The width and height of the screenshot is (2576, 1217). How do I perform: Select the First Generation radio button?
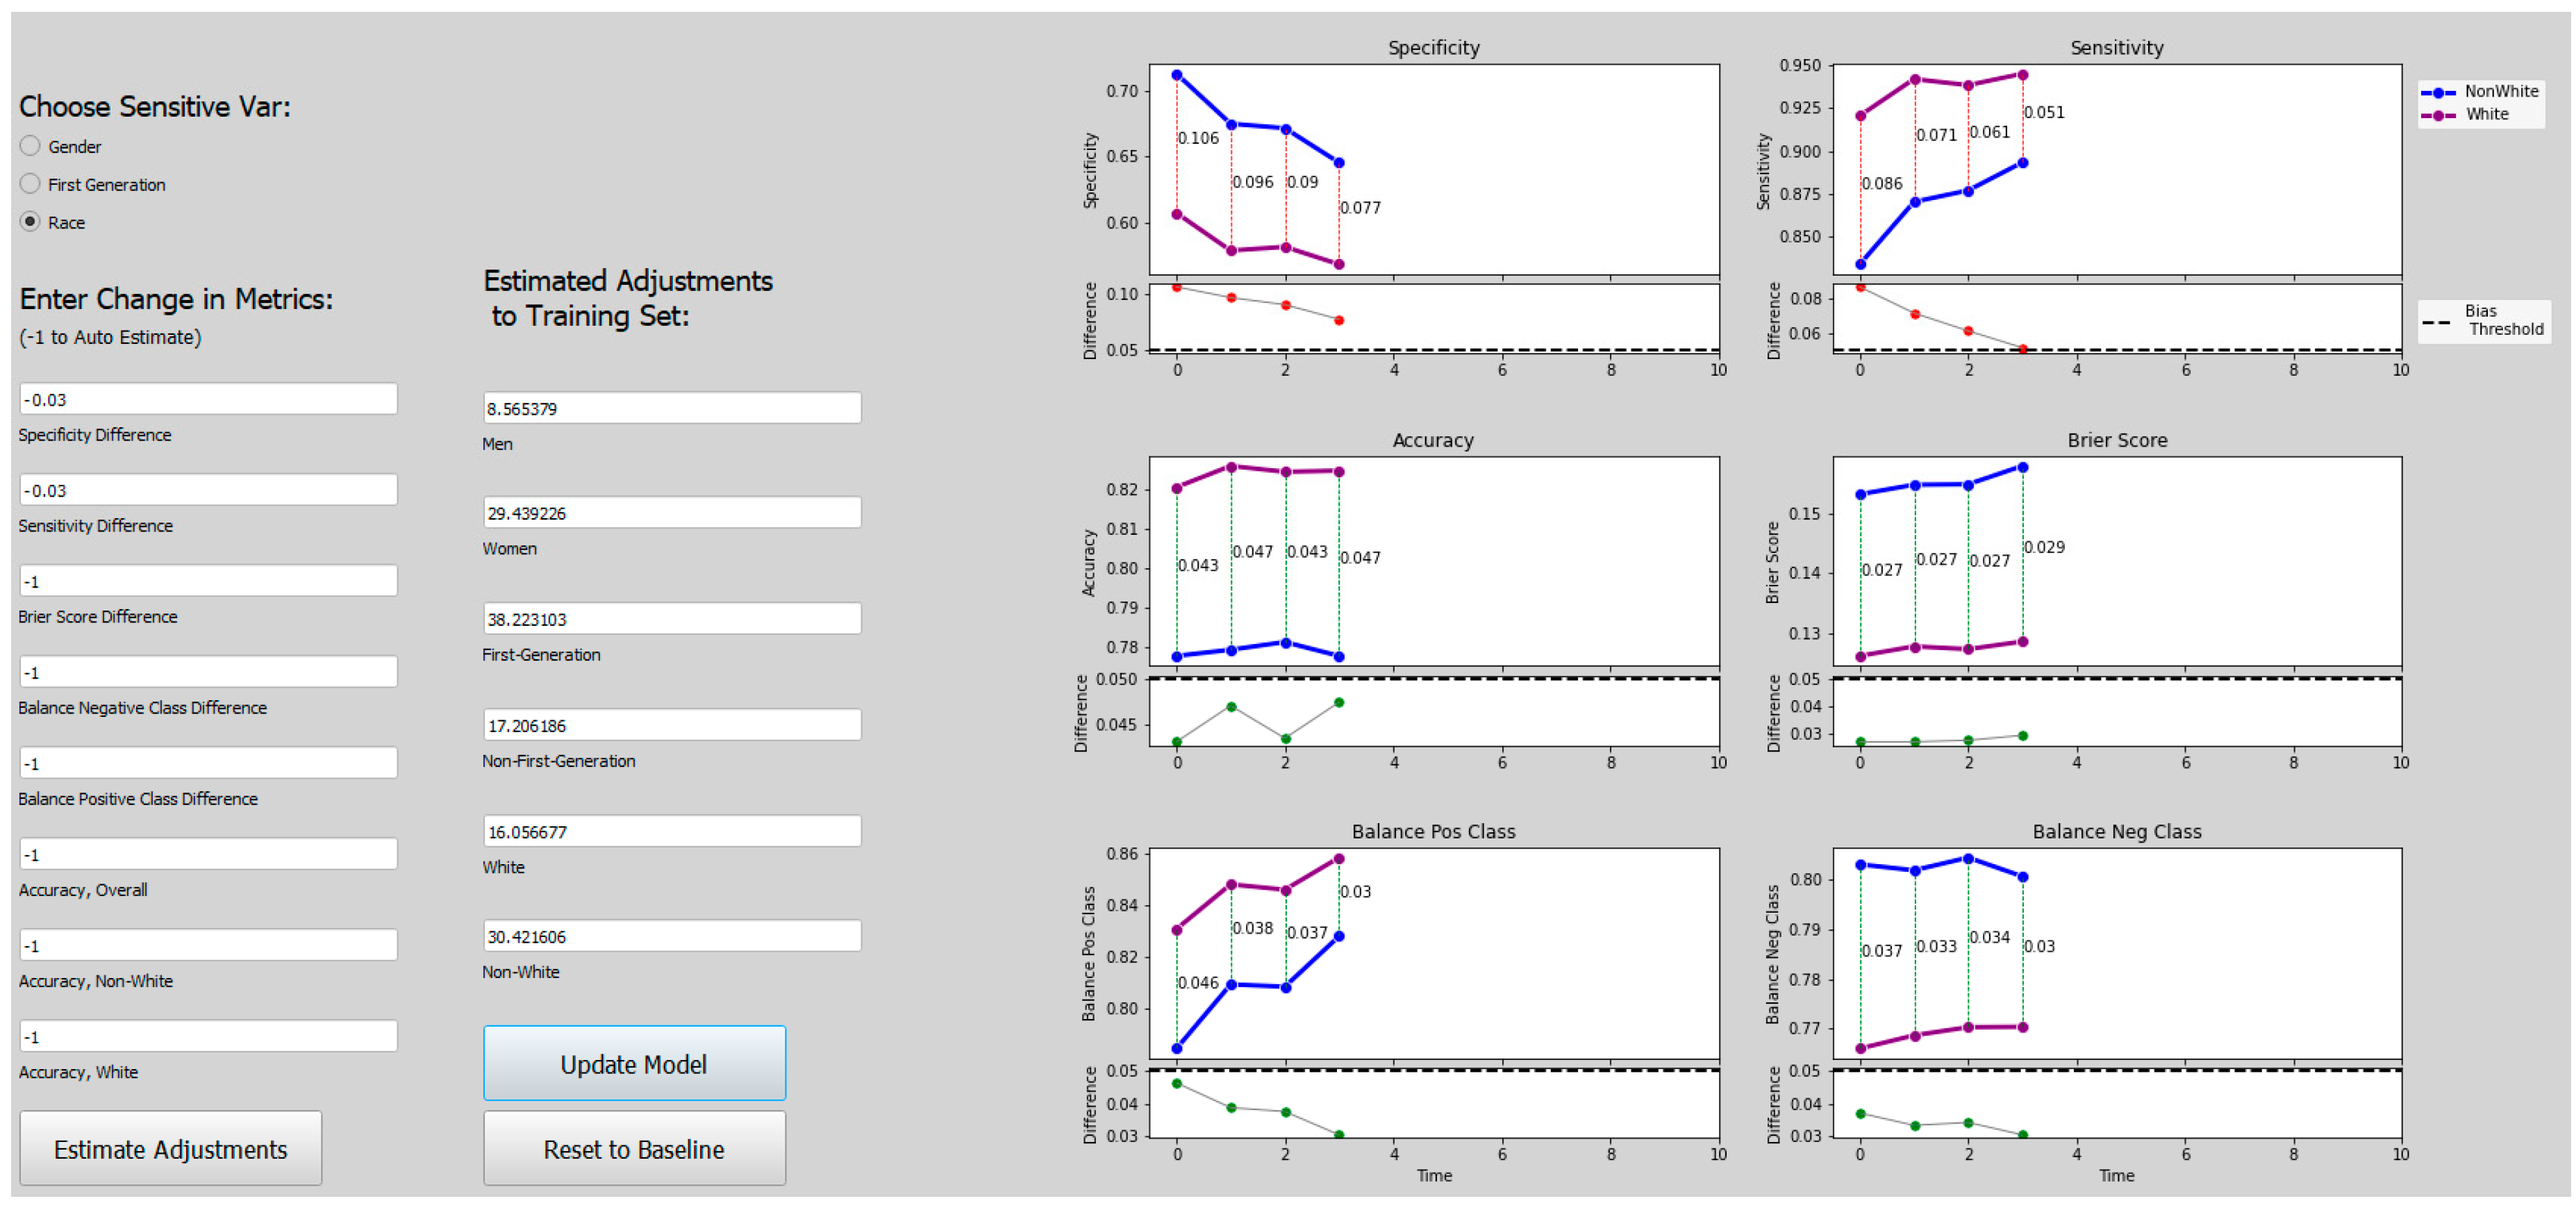pos(30,184)
